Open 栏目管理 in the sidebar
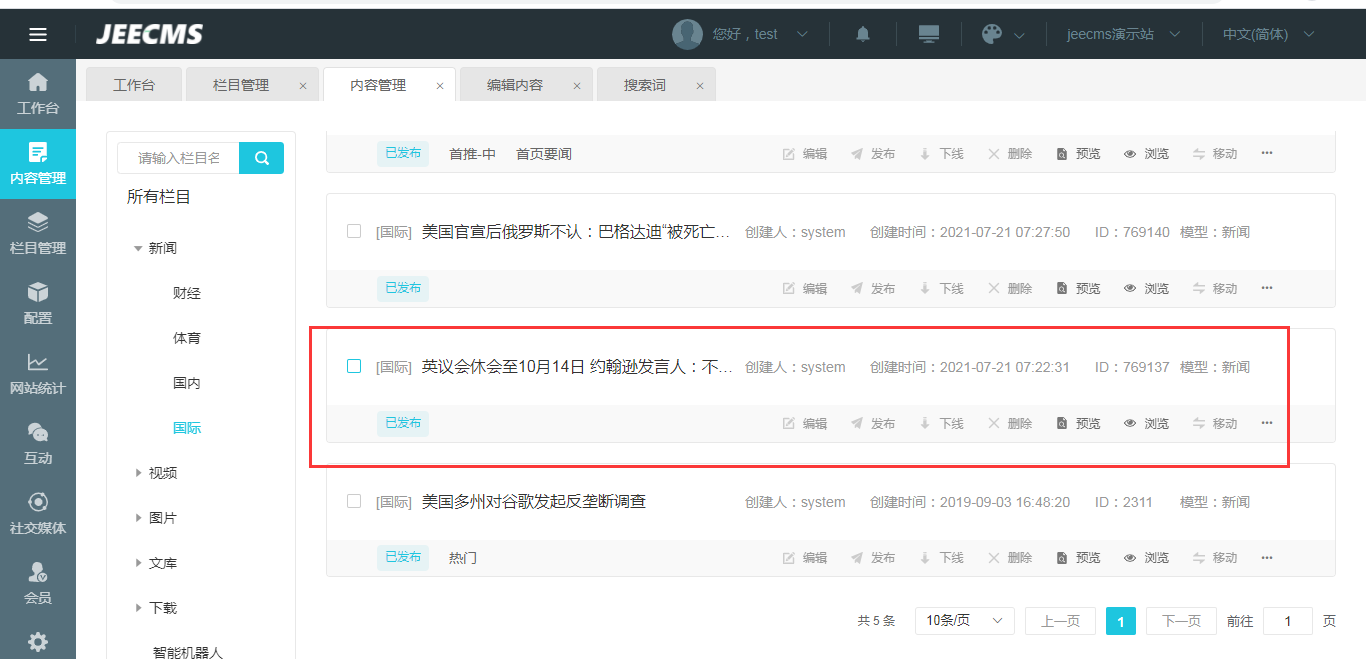Viewport: 1366px width, 659px height. [38, 234]
